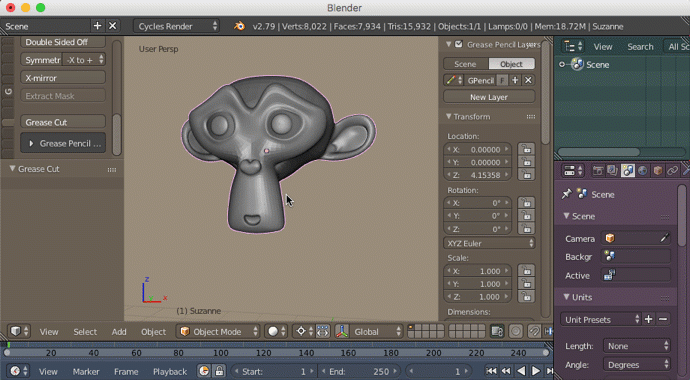The width and height of the screenshot is (690, 380).
Task: Open the Angle Degrees dropdown
Action: (637, 365)
